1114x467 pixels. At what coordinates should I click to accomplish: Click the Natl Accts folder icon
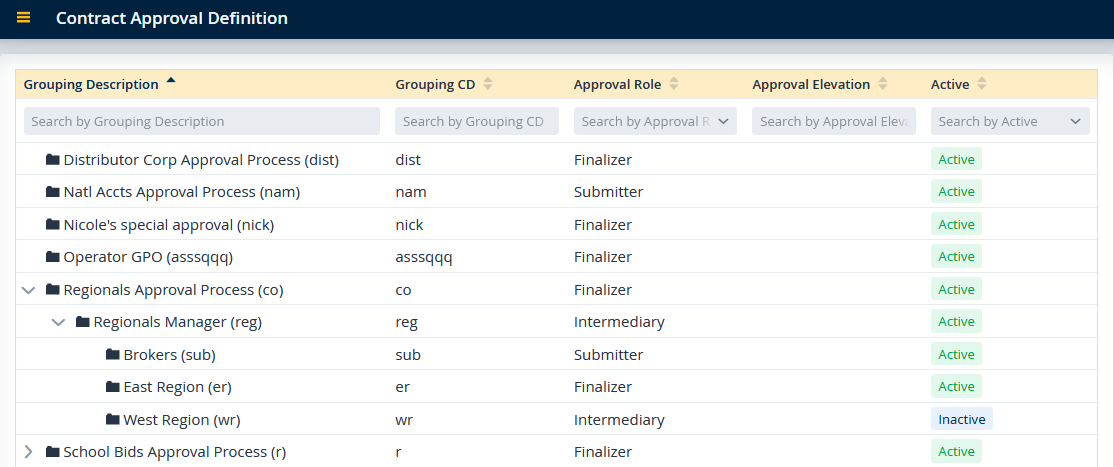(x=53, y=192)
